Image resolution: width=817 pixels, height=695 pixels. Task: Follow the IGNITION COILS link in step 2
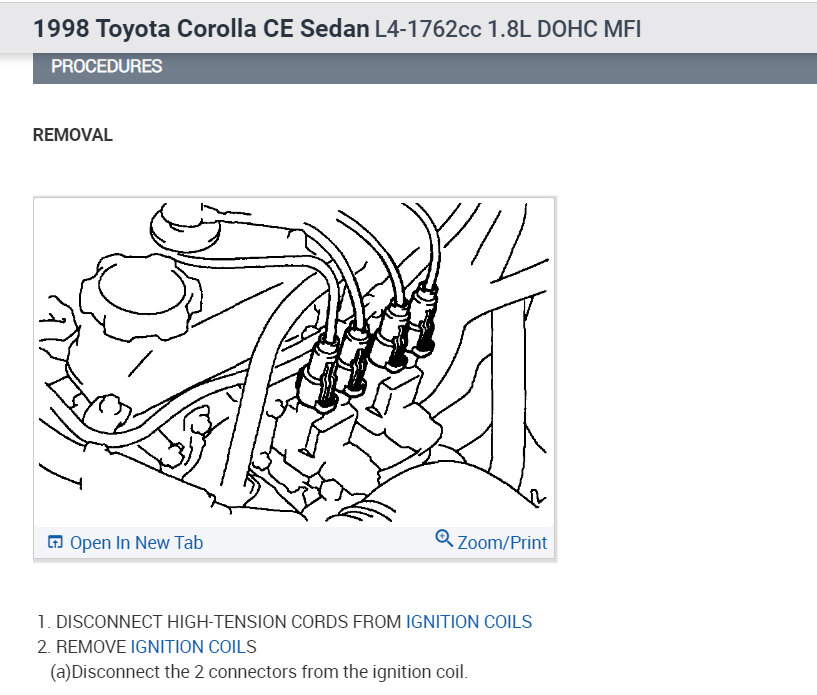(193, 647)
